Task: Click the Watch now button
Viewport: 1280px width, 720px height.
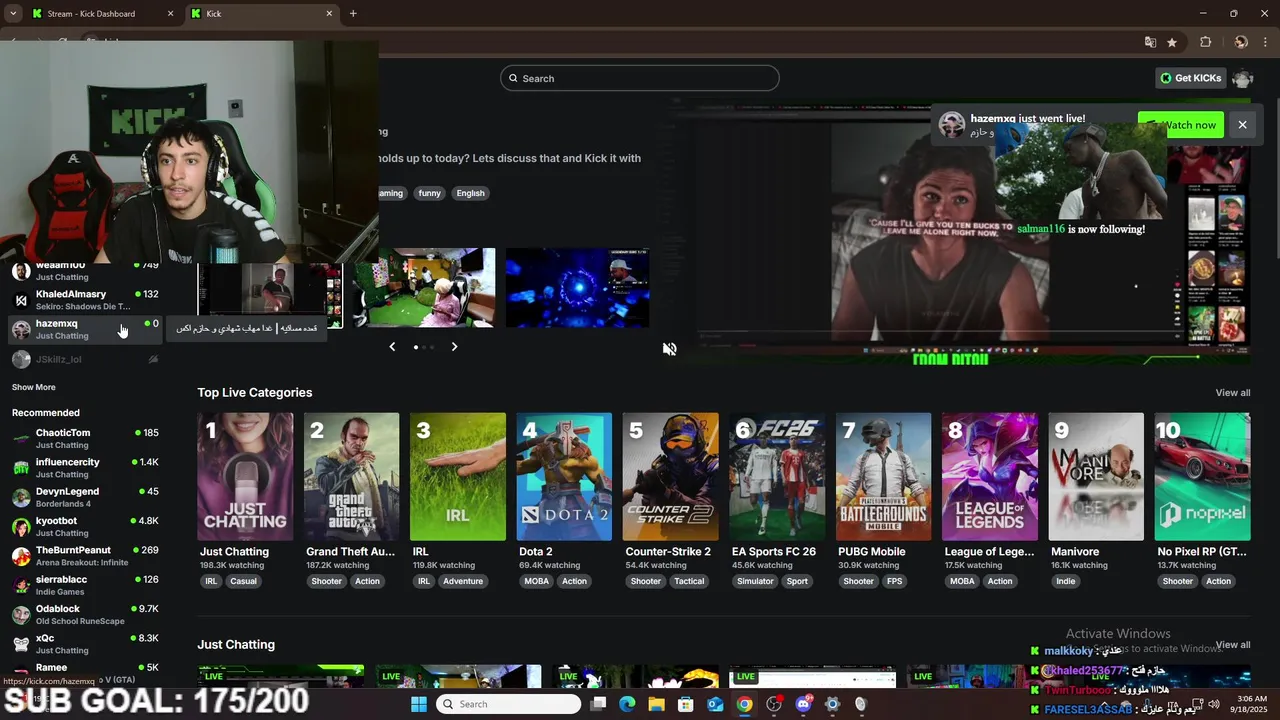Action: tap(1181, 125)
